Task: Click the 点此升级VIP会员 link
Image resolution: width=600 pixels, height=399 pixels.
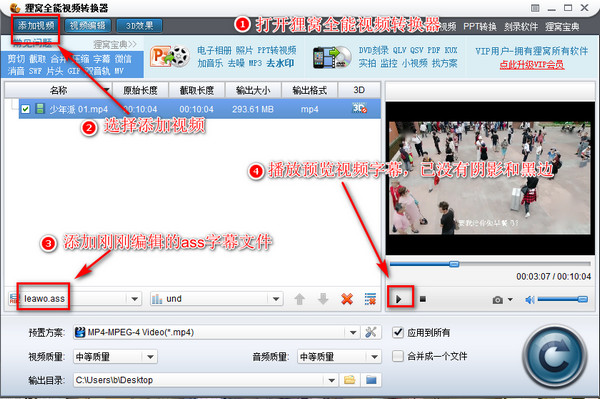Action: pyautogui.click(x=532, y=65)
